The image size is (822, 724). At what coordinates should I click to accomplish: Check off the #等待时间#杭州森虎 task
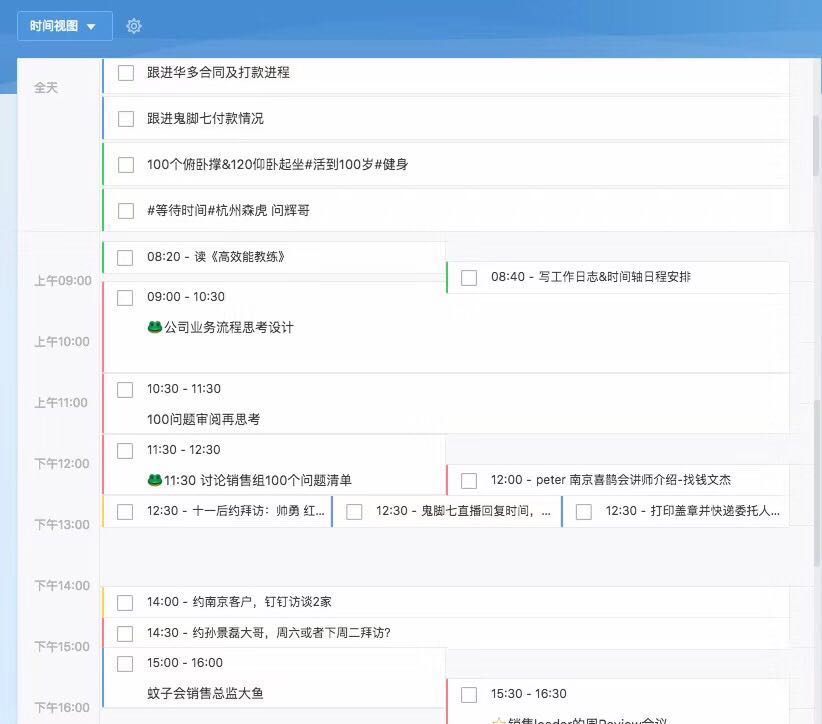(x=126, y=211)
